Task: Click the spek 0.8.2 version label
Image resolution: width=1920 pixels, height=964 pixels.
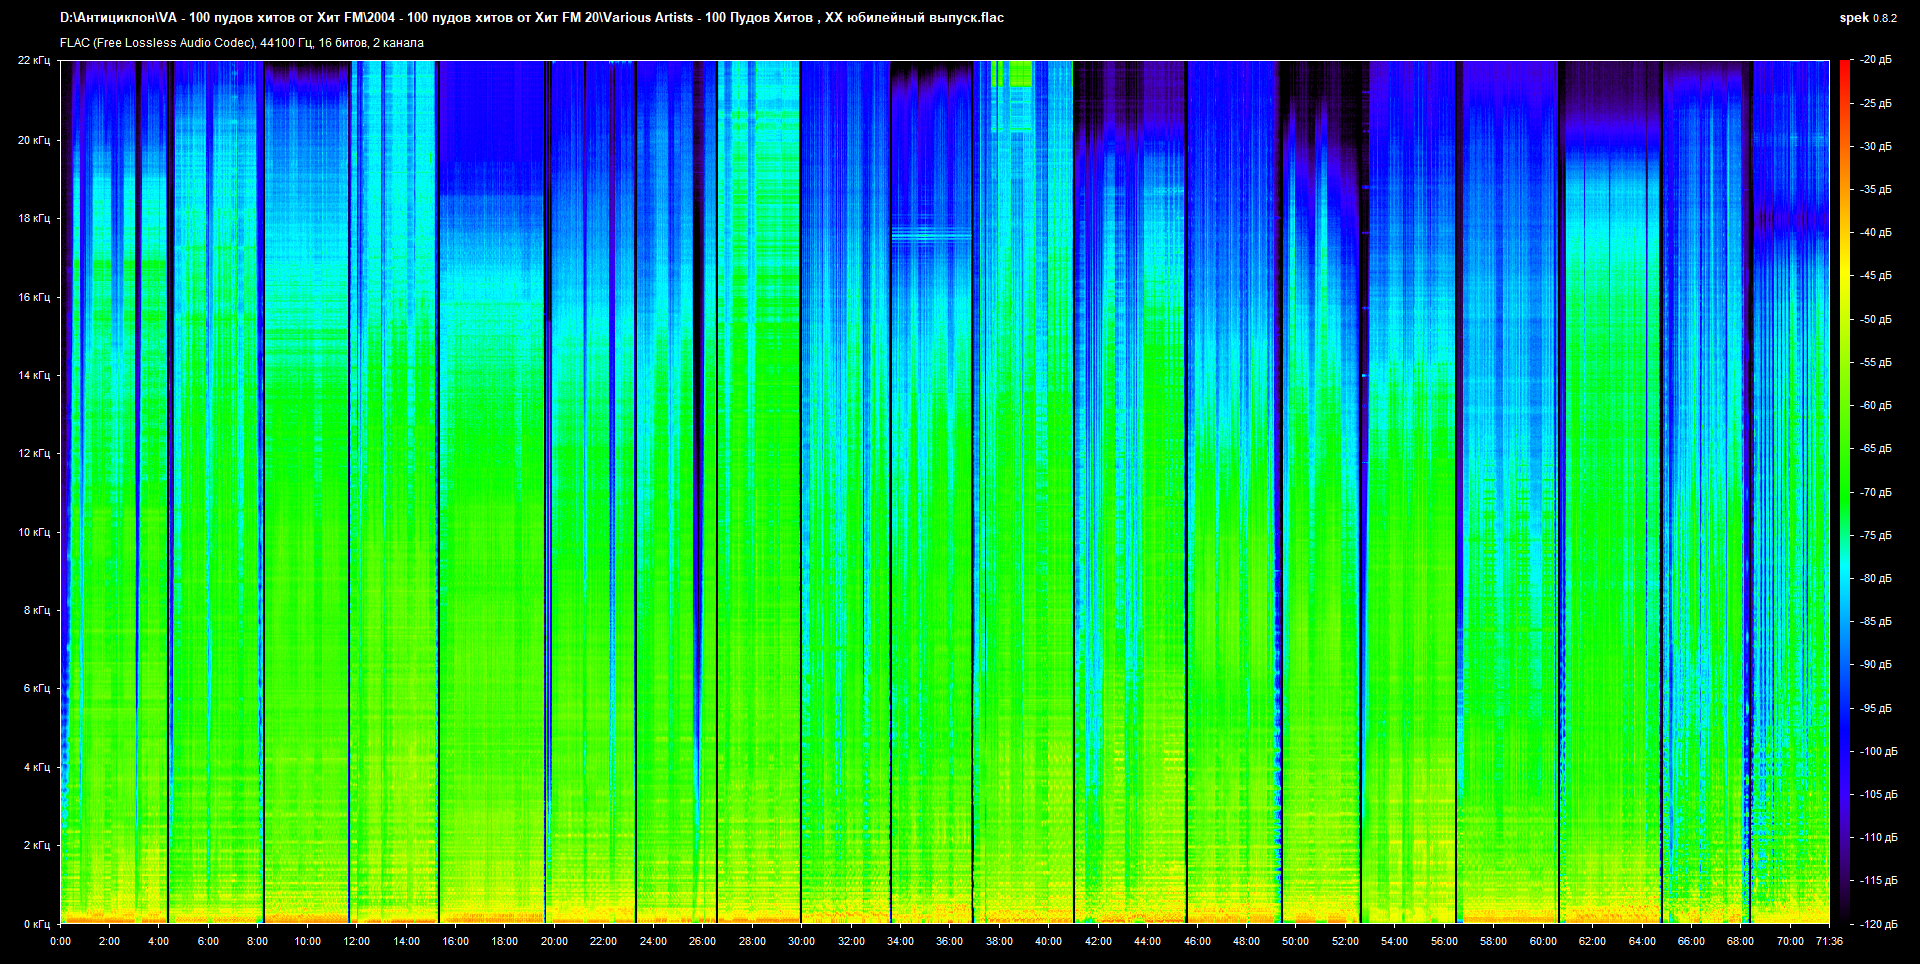Action: (1867, 18)
